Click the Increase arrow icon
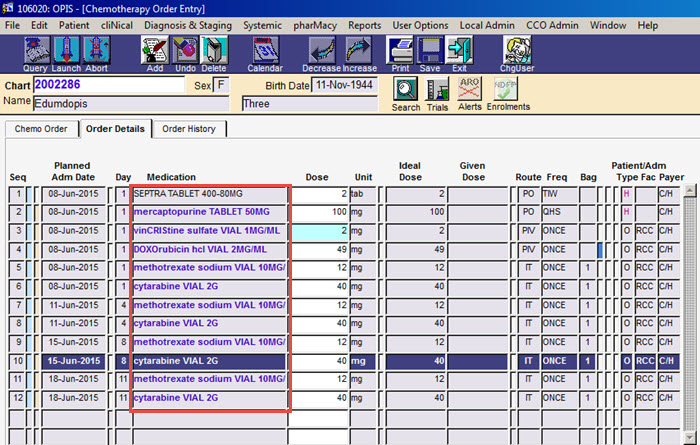This screenshot has width=700, height=445. click(x=358, y=51)
